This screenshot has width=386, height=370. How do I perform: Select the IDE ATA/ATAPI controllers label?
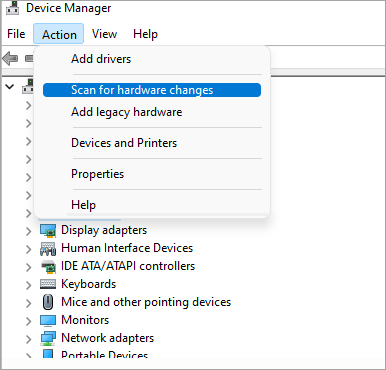pyautogui.click(x=128, y=266)
